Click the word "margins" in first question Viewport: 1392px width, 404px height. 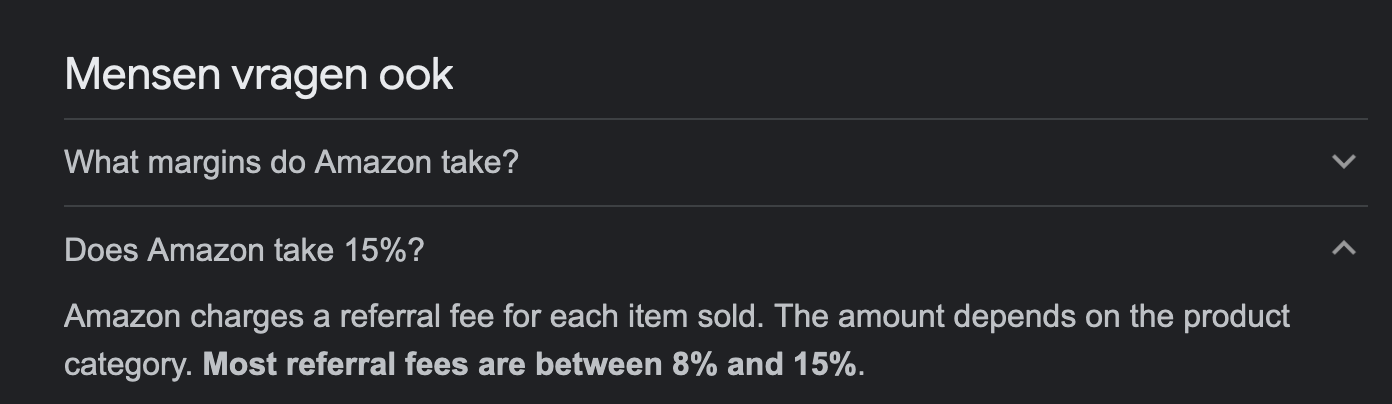click(206, 161)
